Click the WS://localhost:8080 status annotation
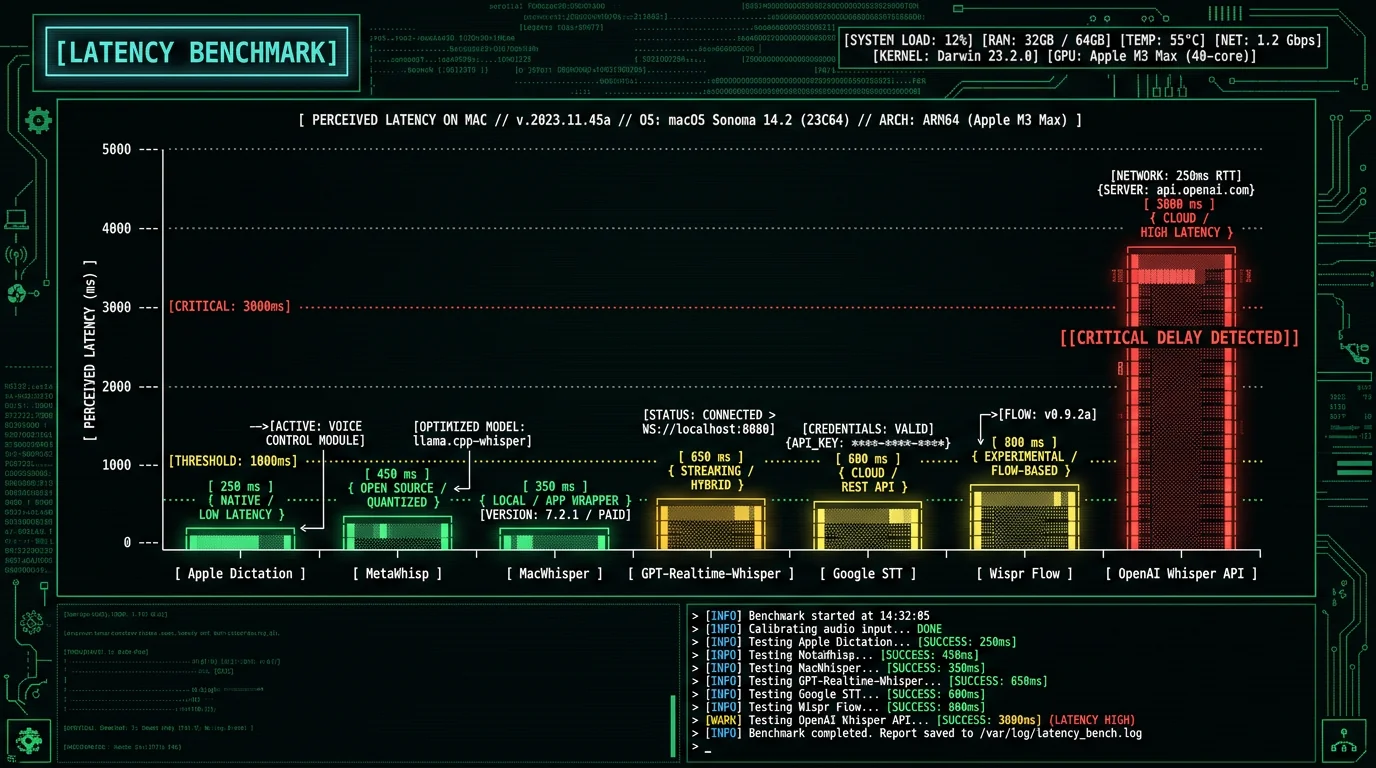 click(709, 421)
